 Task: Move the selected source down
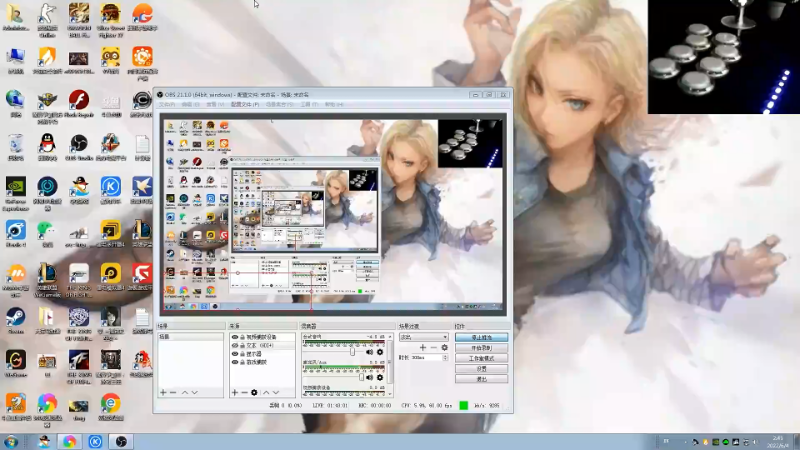point(276,392)
